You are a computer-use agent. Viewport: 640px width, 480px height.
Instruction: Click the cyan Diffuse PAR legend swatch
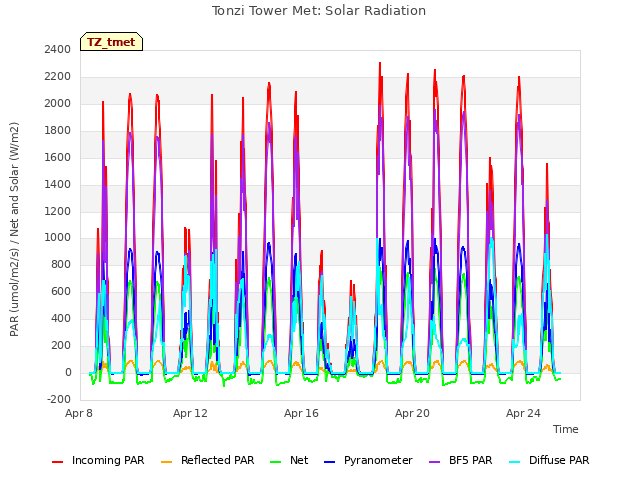(x=515, y=462)
